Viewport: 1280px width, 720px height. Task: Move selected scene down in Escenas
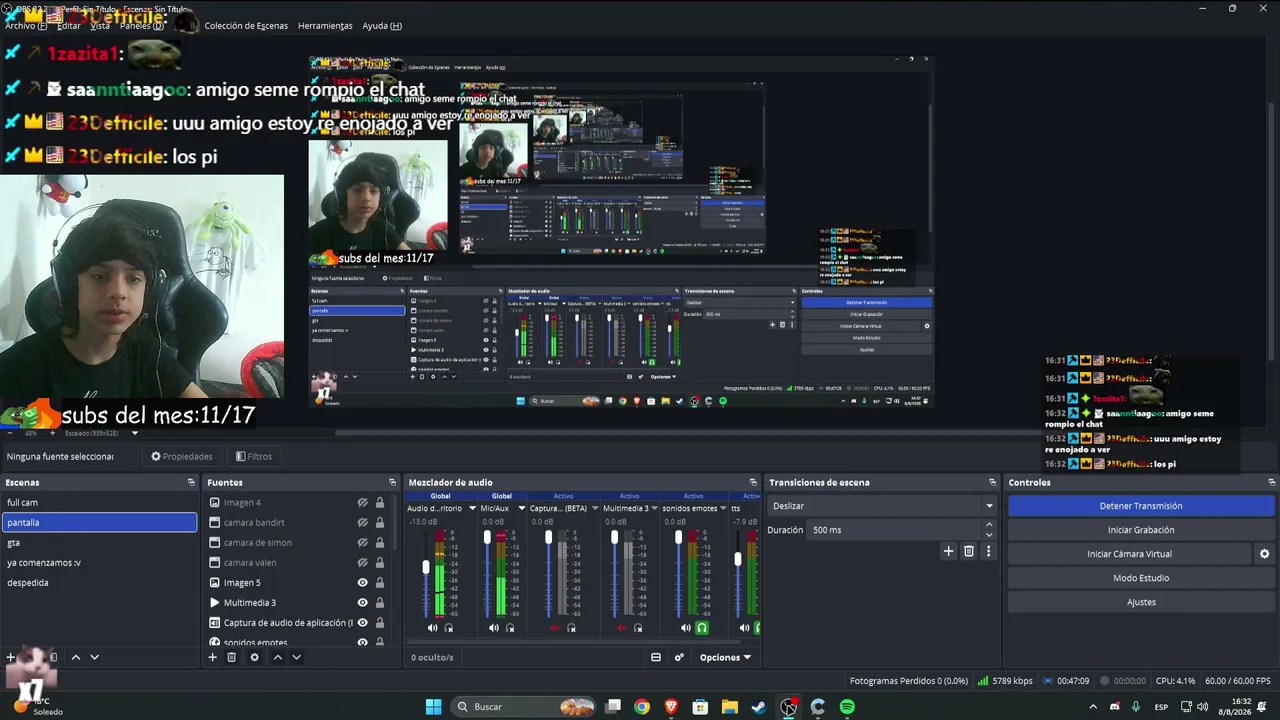[x=95, y=657]
